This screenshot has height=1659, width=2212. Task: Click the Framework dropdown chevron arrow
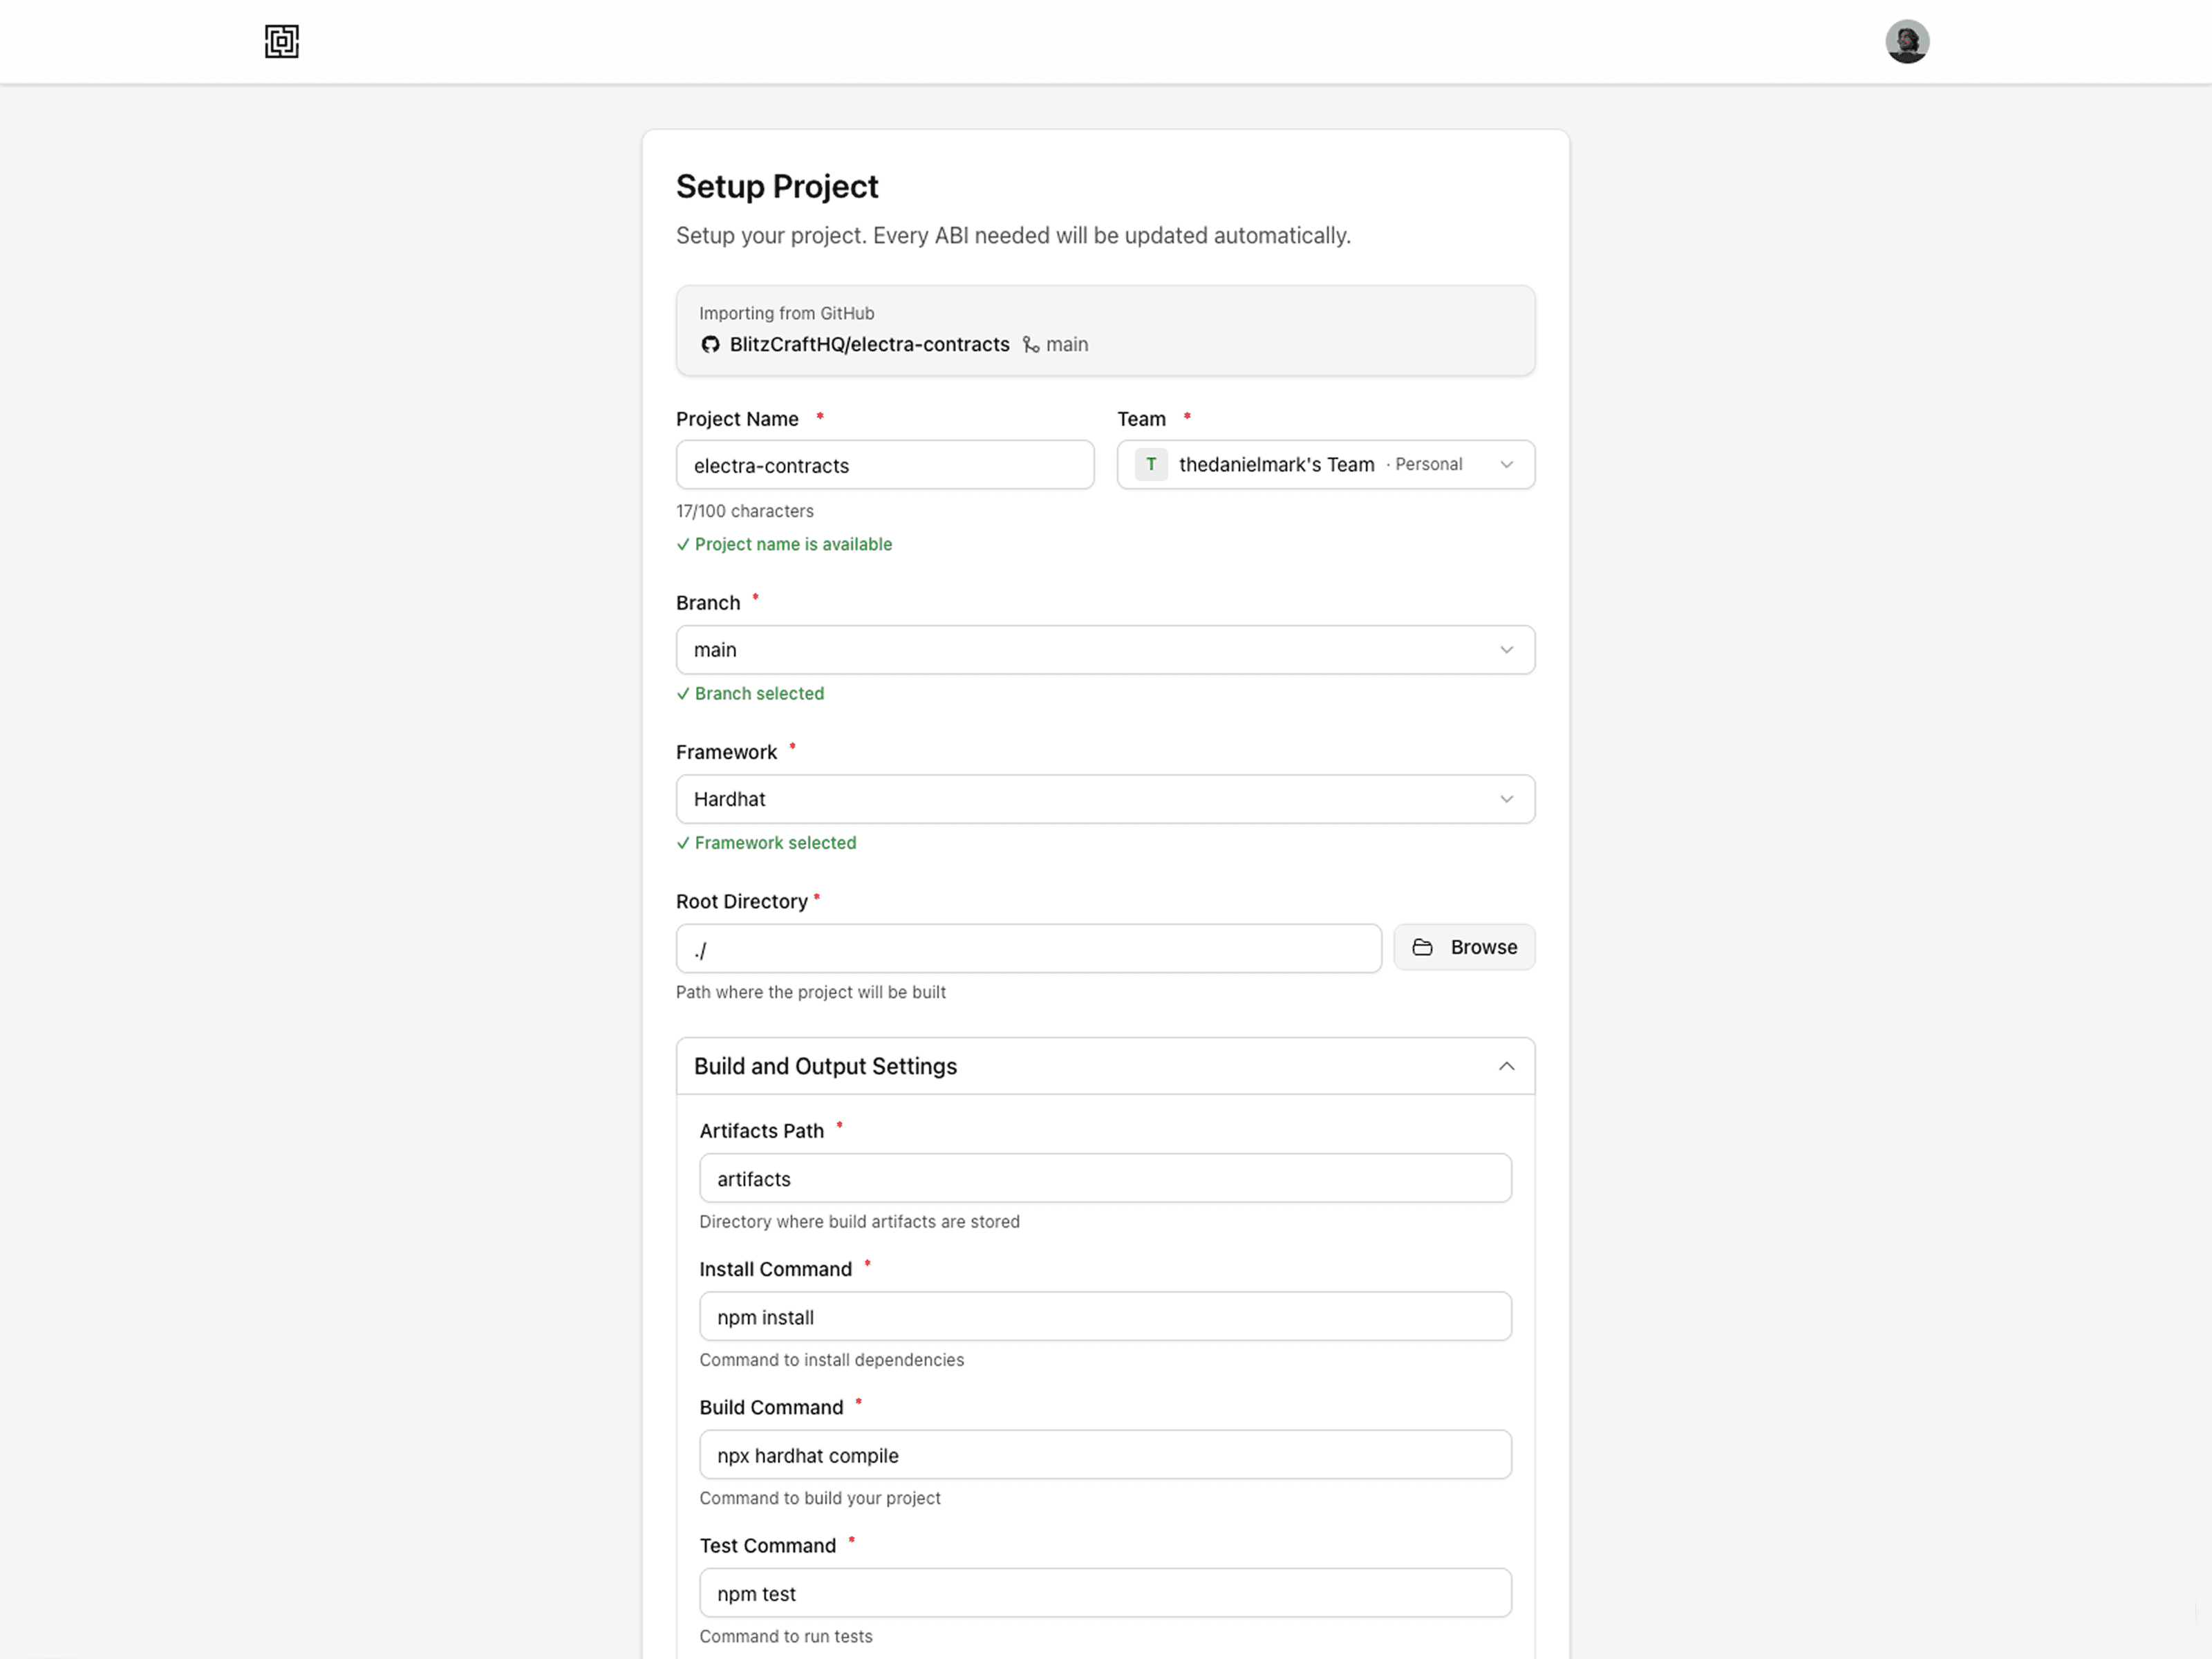(x=1506, y=799)
